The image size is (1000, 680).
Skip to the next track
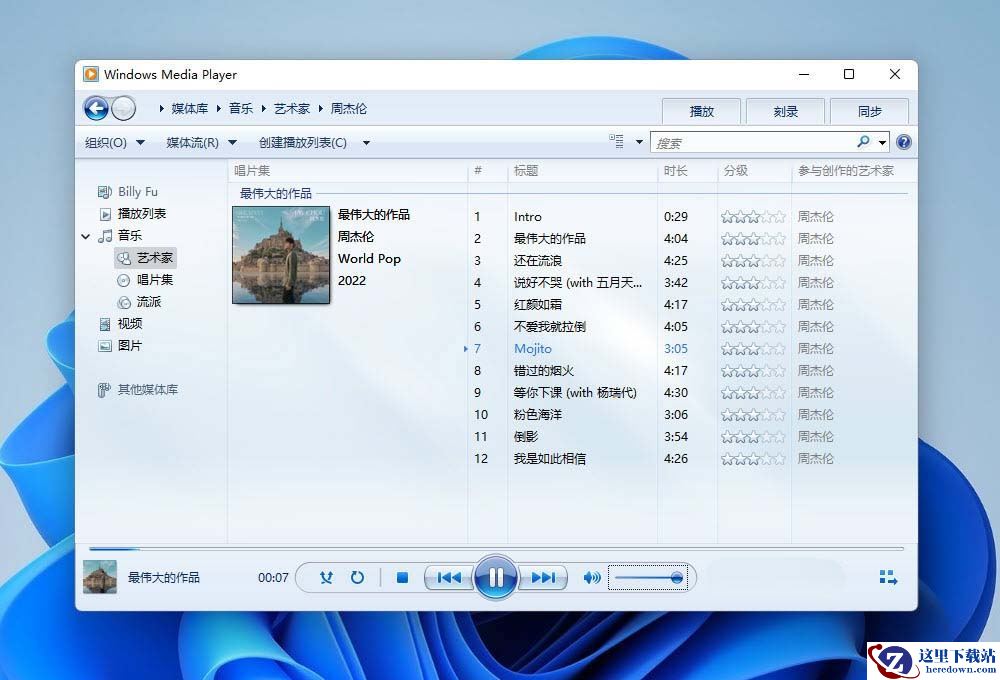(543, 577)
